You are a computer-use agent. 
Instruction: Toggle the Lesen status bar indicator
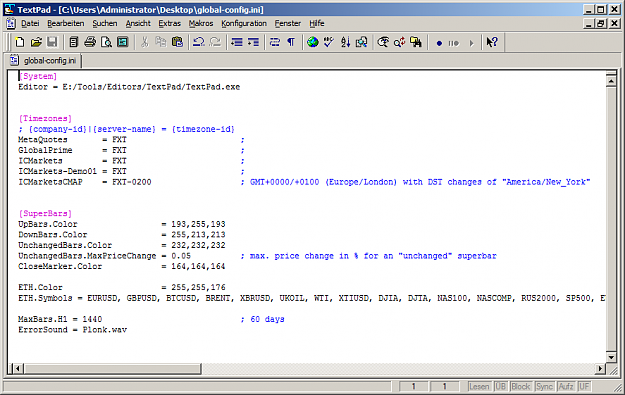click(479, 386)
